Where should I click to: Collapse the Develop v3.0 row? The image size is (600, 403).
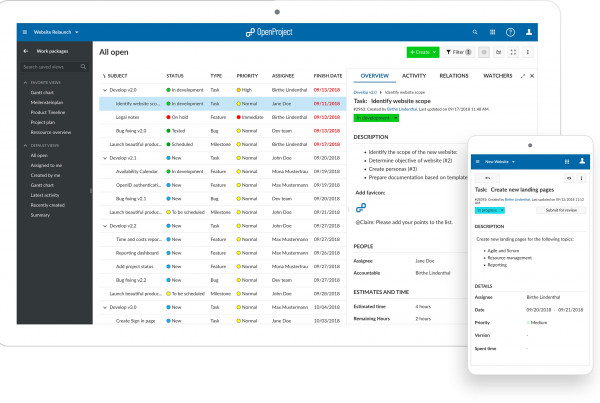(105, 307)
